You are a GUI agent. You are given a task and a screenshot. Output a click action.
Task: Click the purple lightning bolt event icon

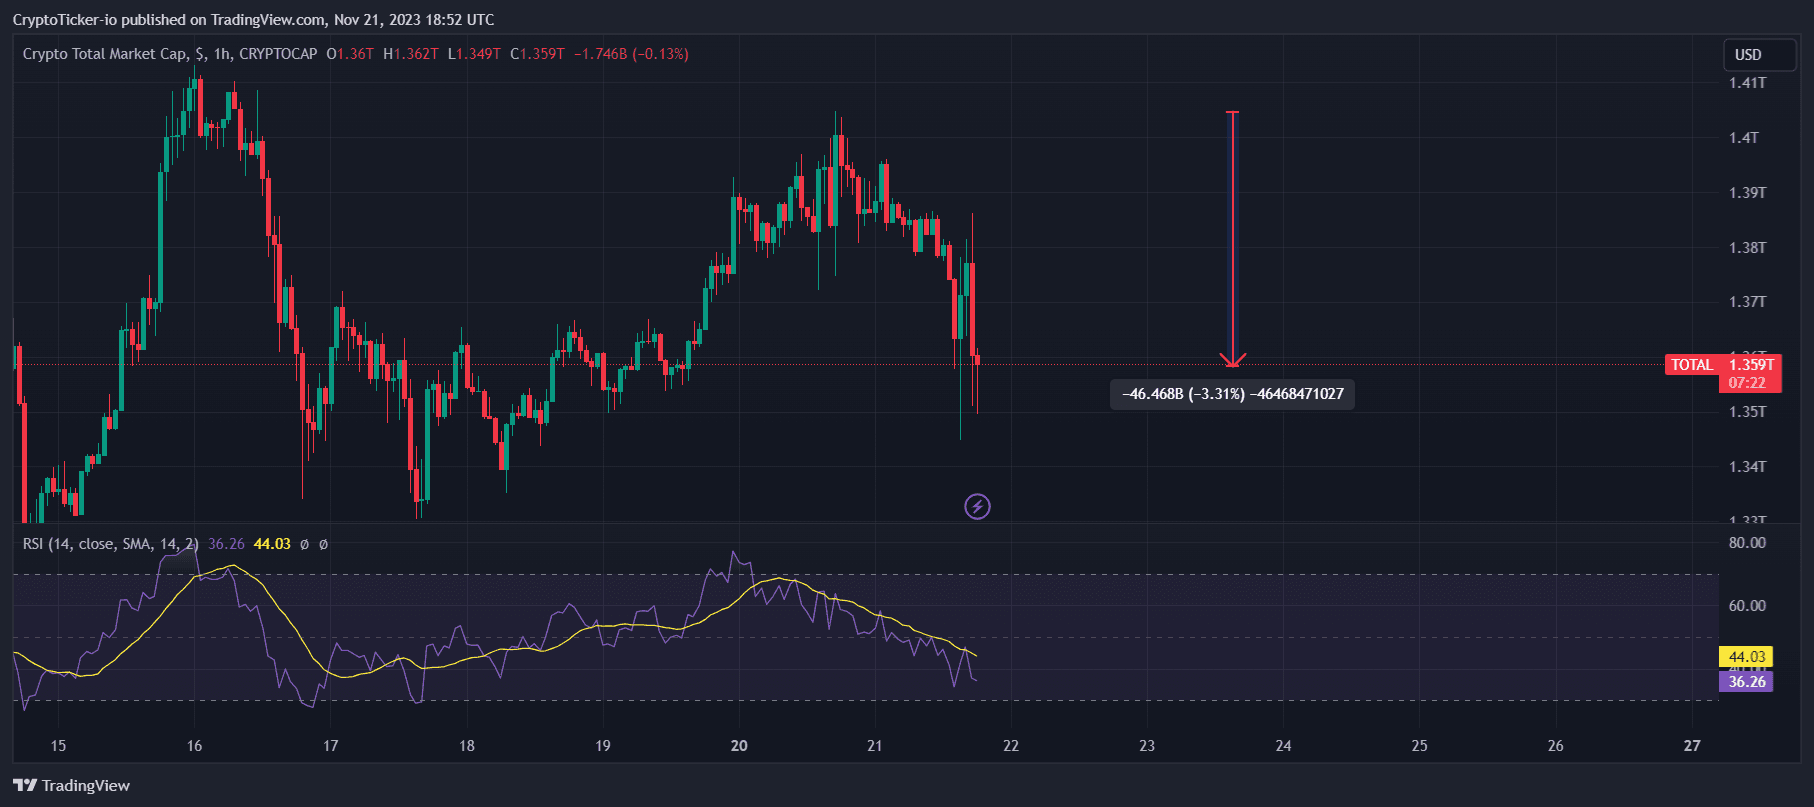(x=977, y=507)
